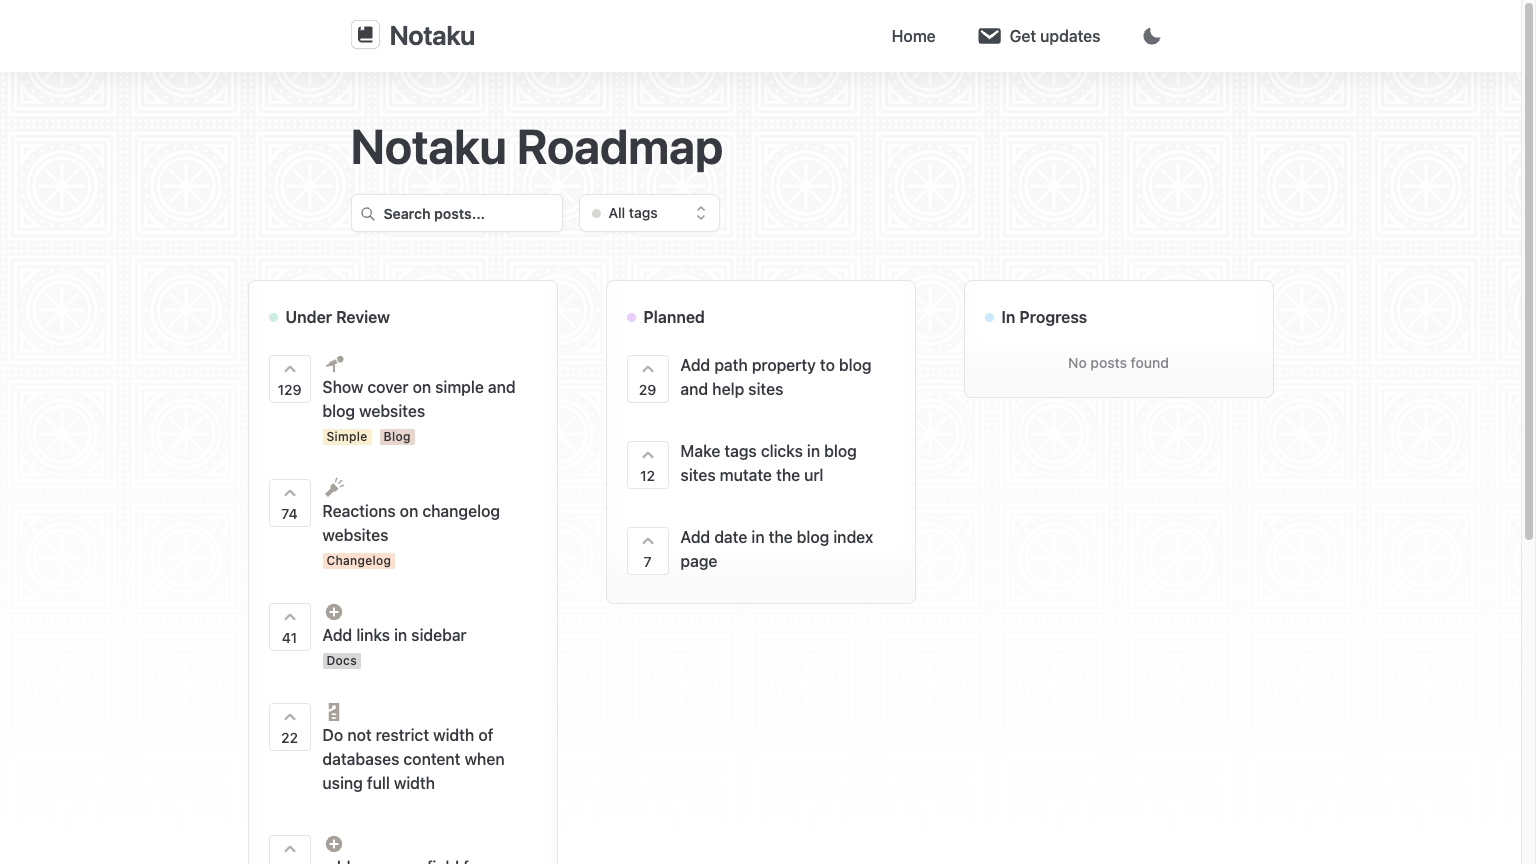Toggle dark mode with the moon icon
The width and height of the screenshot is (1536, 864).
(x=1152, y=36)
